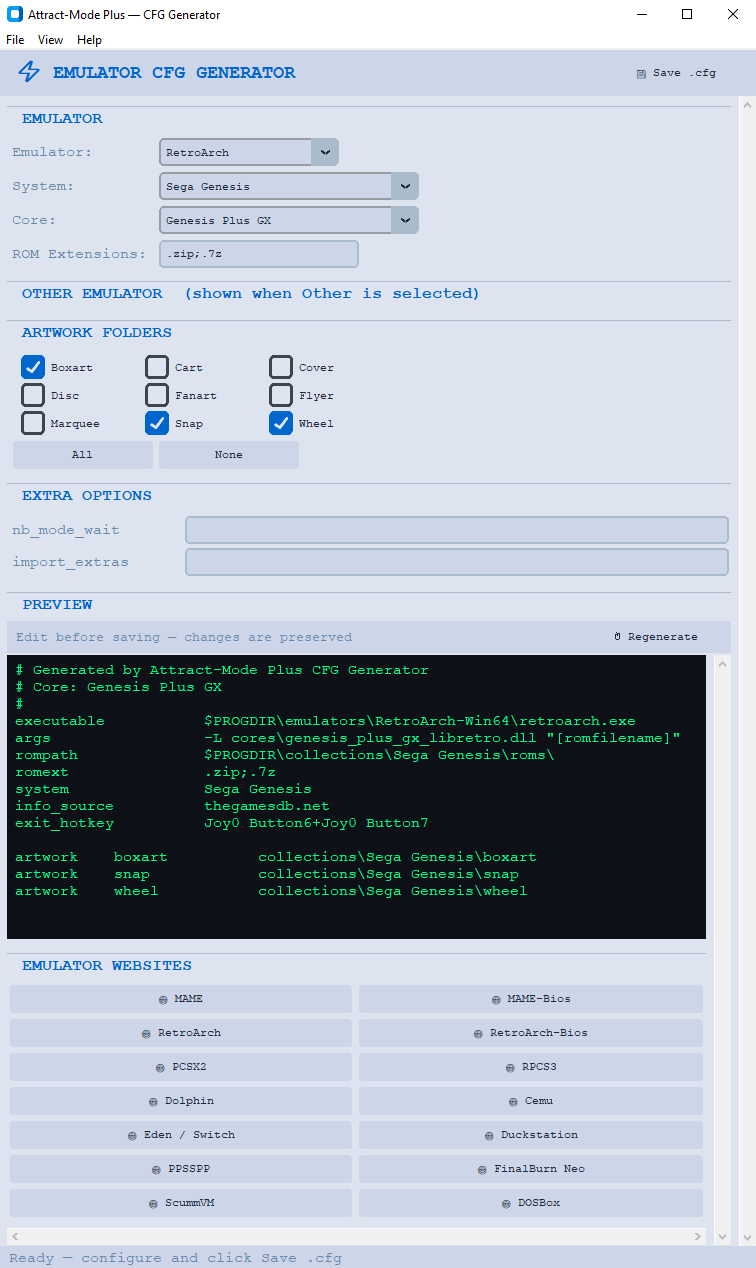The width and height of the screenshot is (756, 1268).
Task: Click the artwork wheel line in preview
Action: click(271, 891)
